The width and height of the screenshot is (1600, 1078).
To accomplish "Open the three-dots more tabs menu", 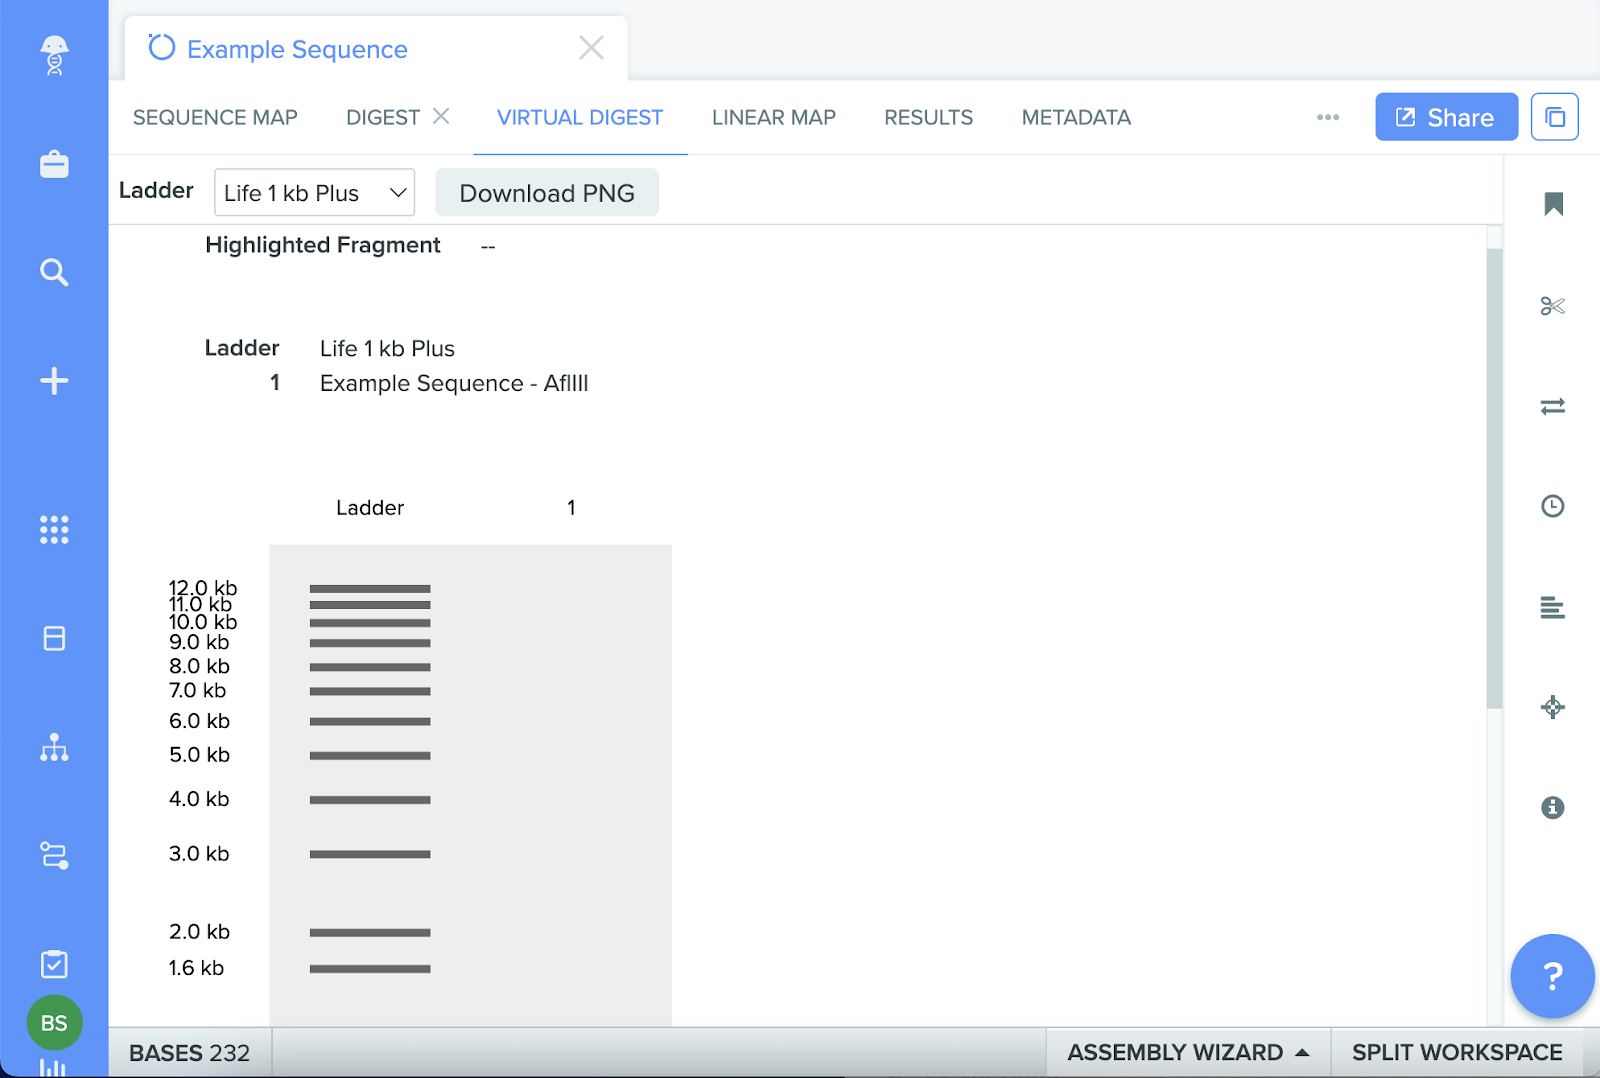I will point(1328,117).
